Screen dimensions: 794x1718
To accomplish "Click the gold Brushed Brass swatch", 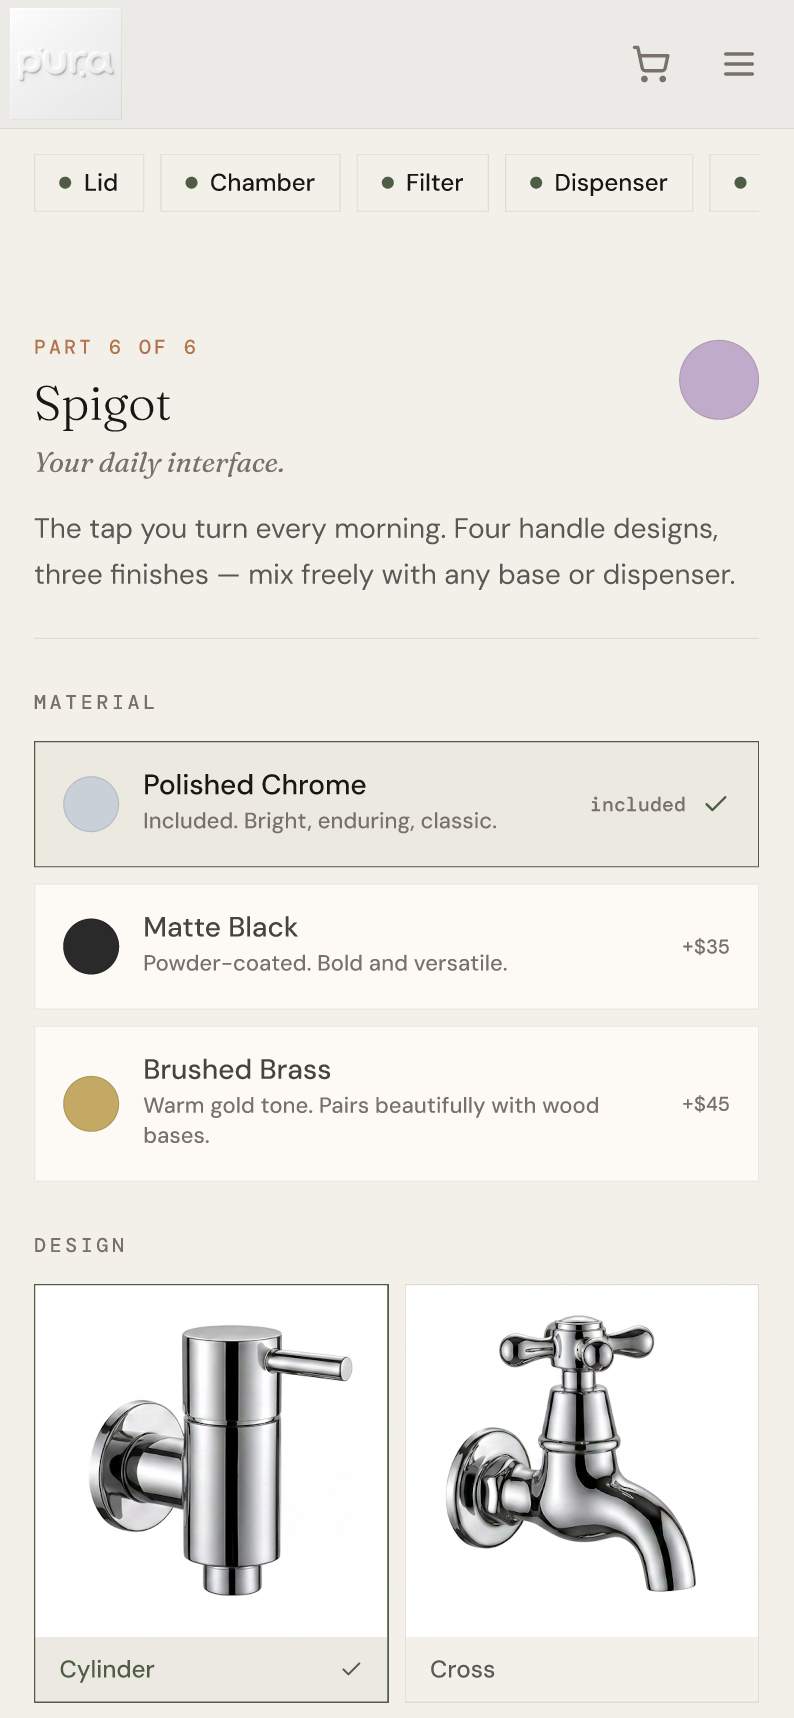I will tap(91, 1104).
